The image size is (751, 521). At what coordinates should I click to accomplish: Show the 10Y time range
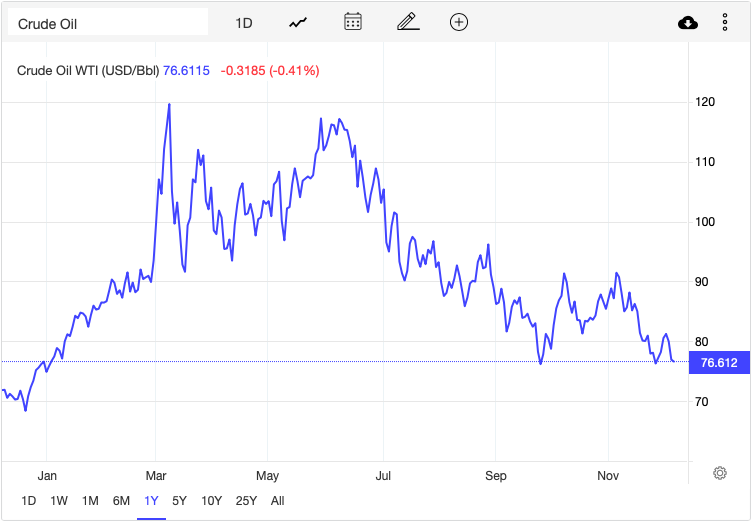[211, 500]
